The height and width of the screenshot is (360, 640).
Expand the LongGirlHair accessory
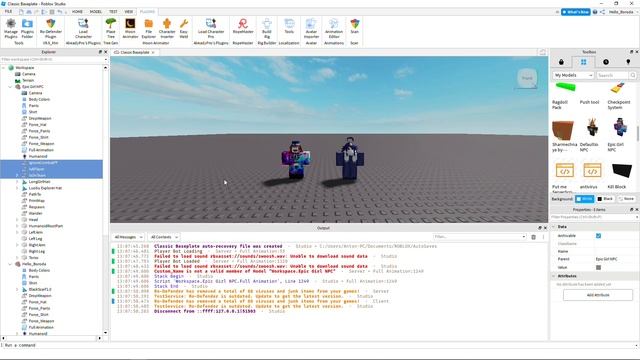click(x=17, y=182)
